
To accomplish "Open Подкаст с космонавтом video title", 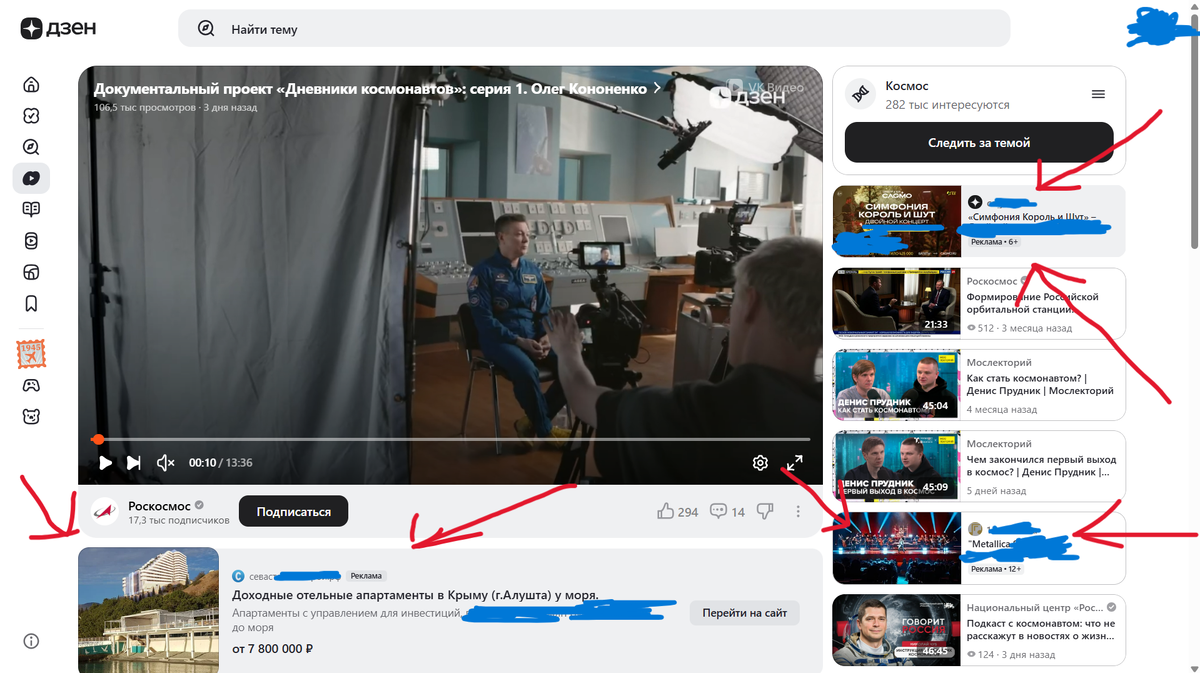I will 1041,629.
